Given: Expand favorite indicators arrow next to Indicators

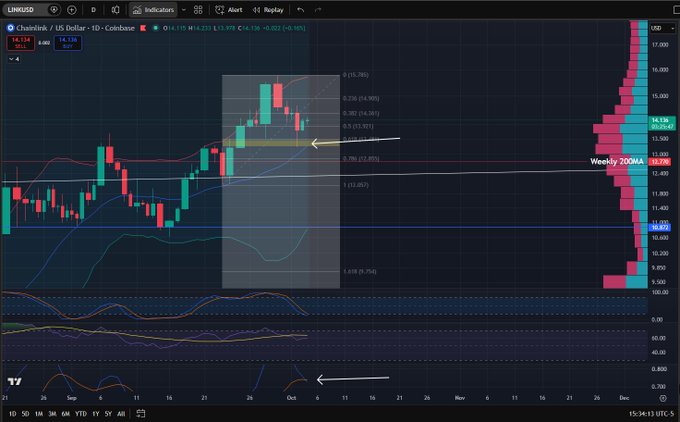Looking at the screenshot, I should (183, 10).
